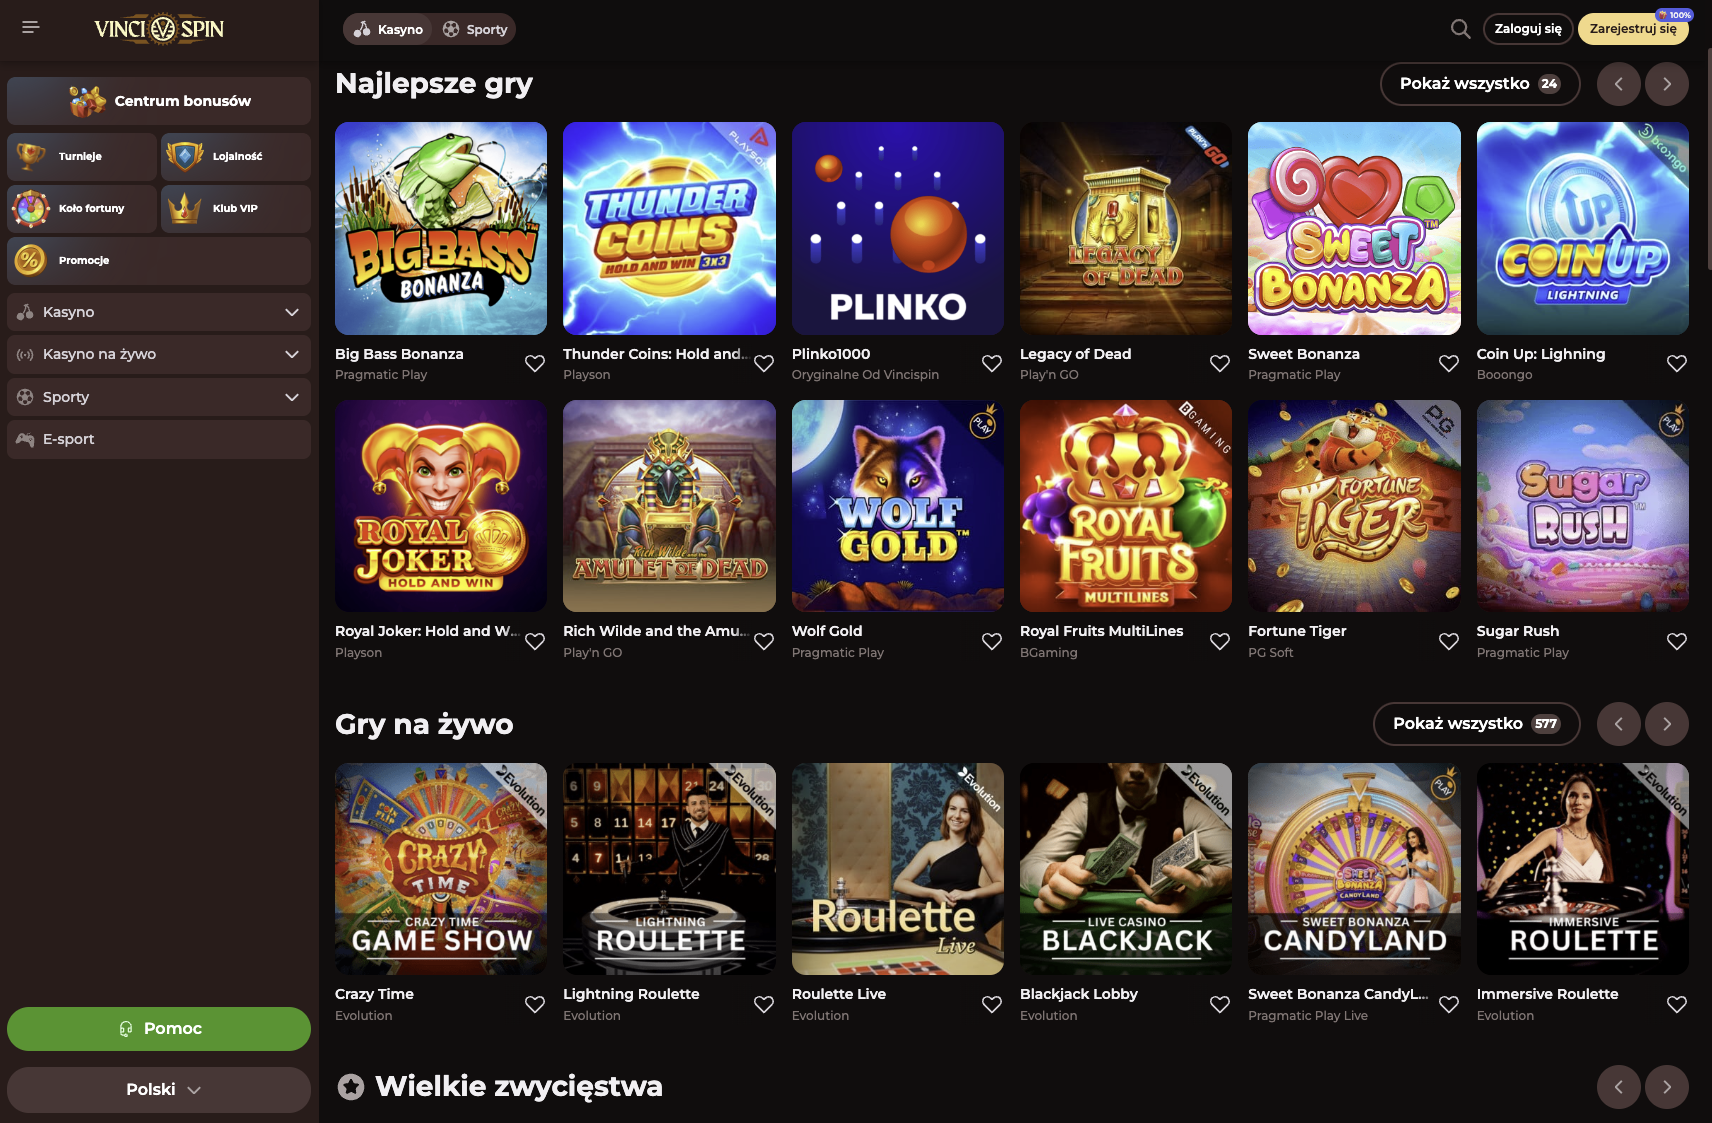Viewport: 1712px width, 1123px height.
Task: Open the hamburger sidebar menu icon
Action: click(x=31, y=28)
